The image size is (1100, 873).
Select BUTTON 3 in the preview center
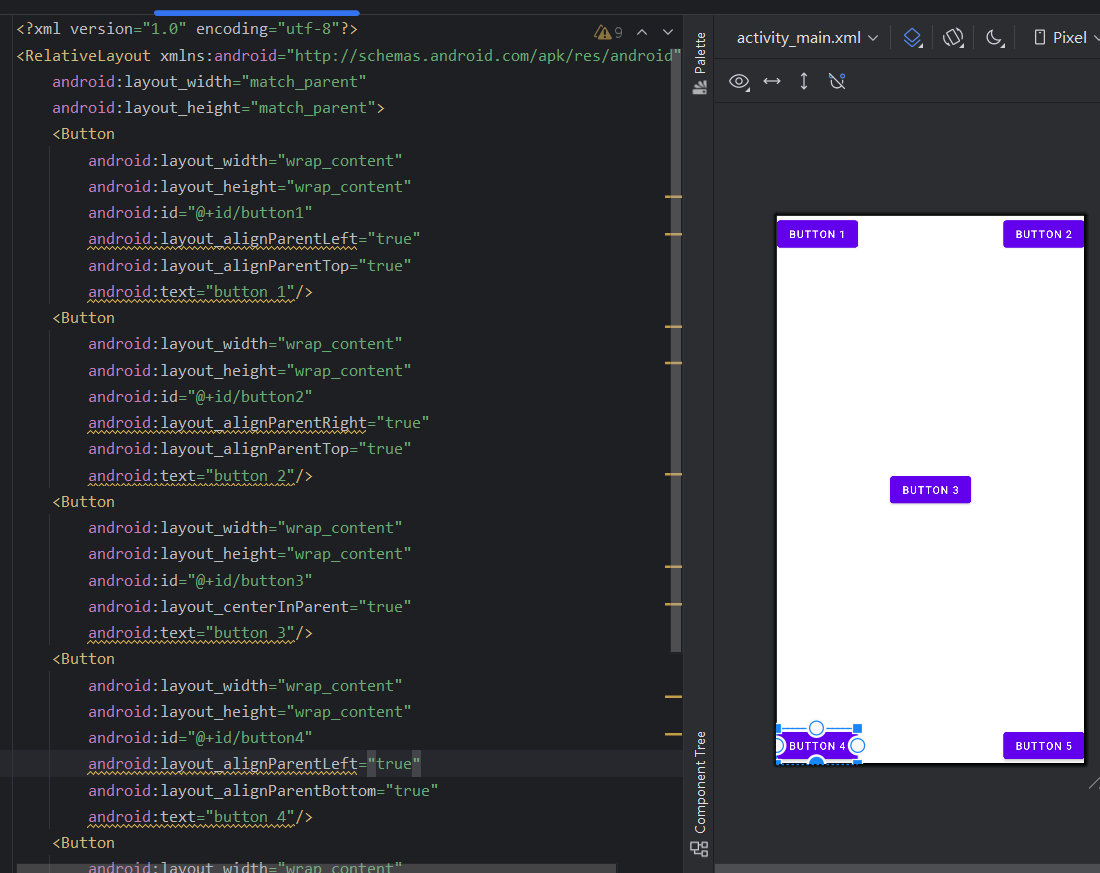[930, 490]
